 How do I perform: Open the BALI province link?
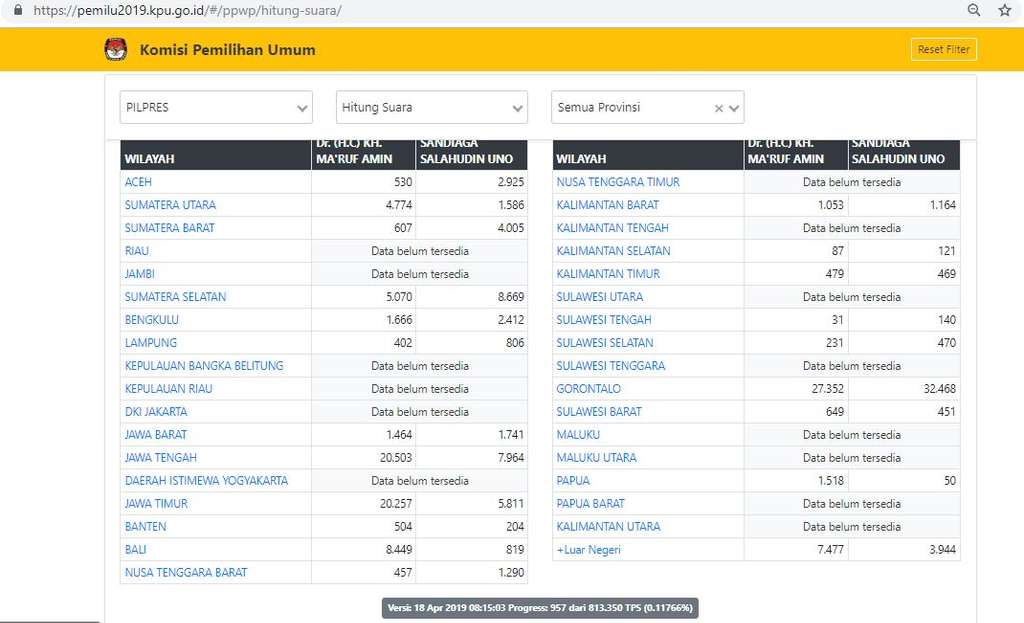(x=135, y=549)
